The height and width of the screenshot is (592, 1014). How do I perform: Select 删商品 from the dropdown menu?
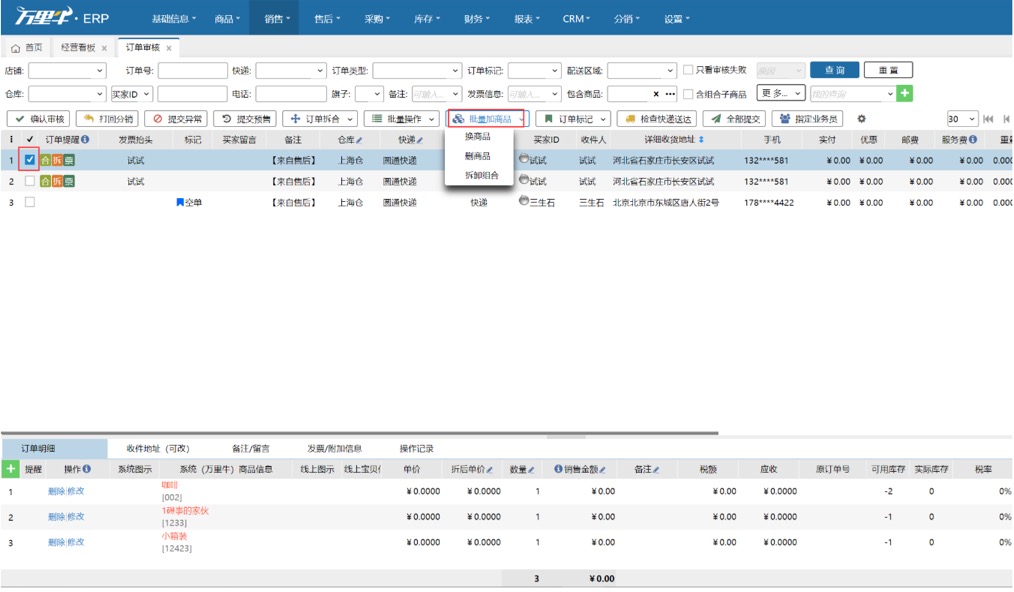[x=478, y=157]
